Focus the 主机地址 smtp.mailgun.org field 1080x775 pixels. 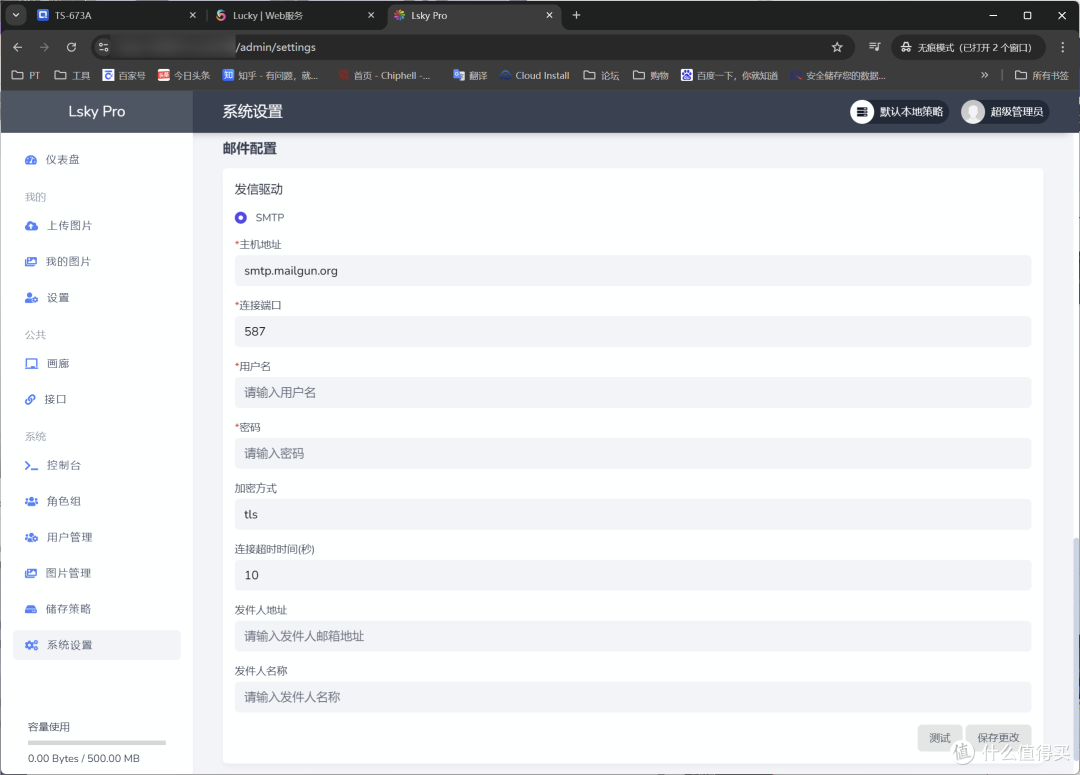coord(632,271)
